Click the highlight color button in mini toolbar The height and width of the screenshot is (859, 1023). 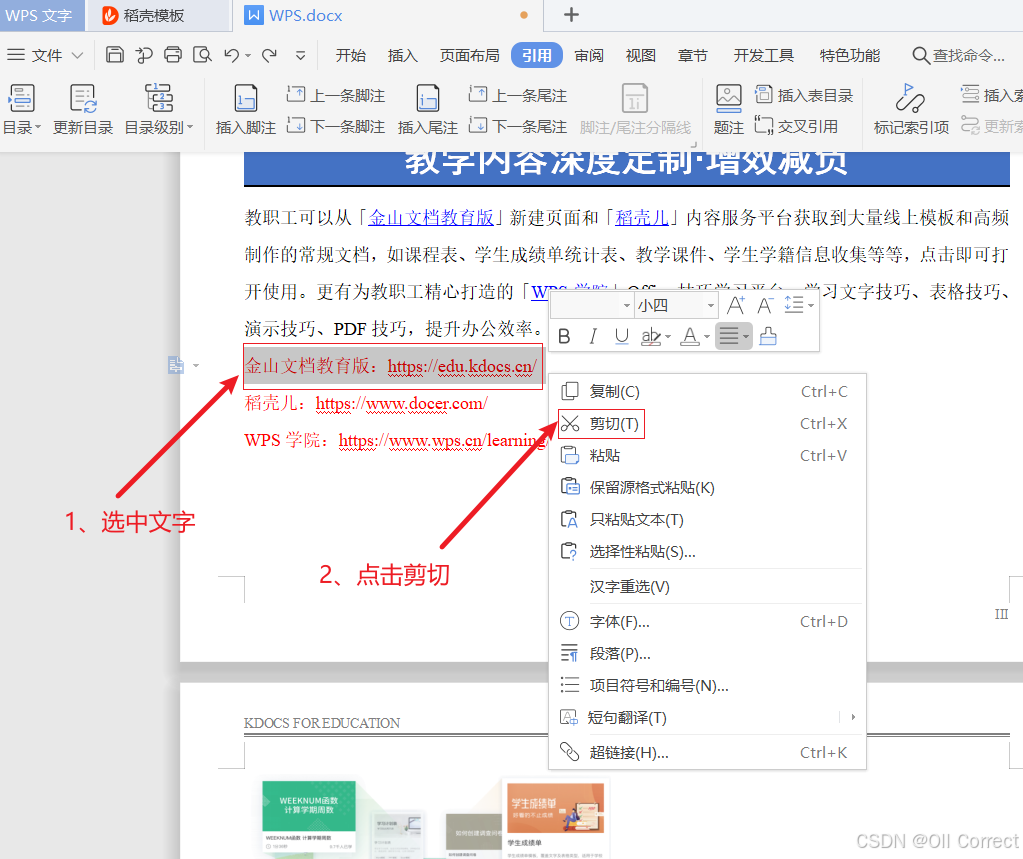point(650,337)
